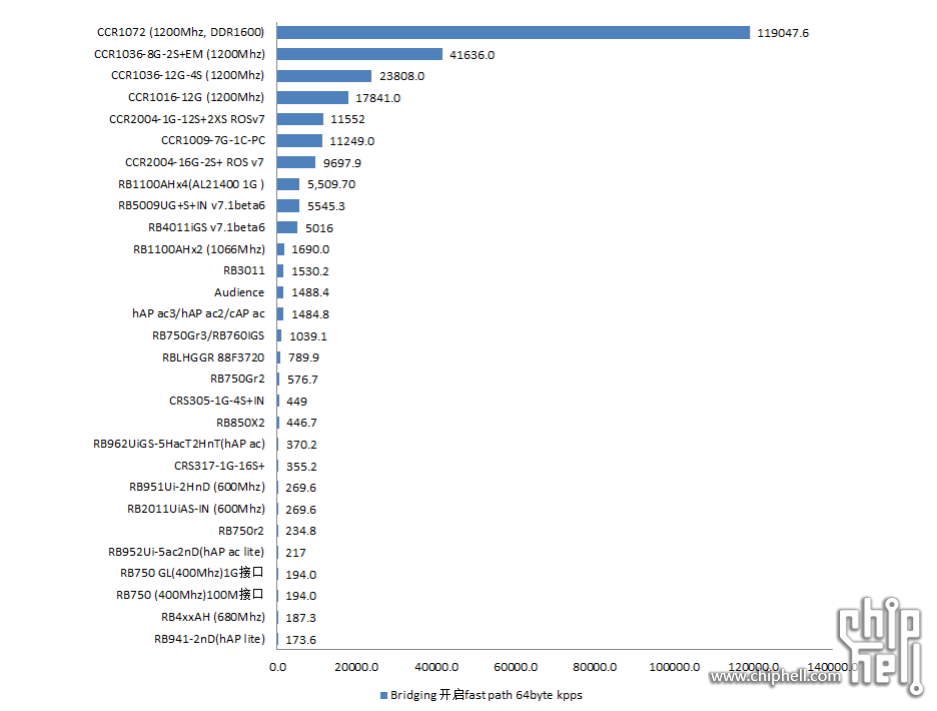Click the CCR1036-8G-2S+EM (1200Mhz) label
The height and width of the screenshot is (711, 937).
(179, 54)
